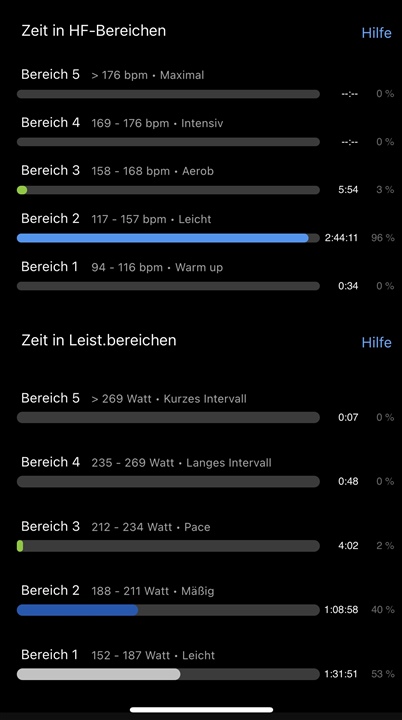Select the Zeit in HF-Bereichen heading
Screen dimensions: 402x720
click(94, 31)
